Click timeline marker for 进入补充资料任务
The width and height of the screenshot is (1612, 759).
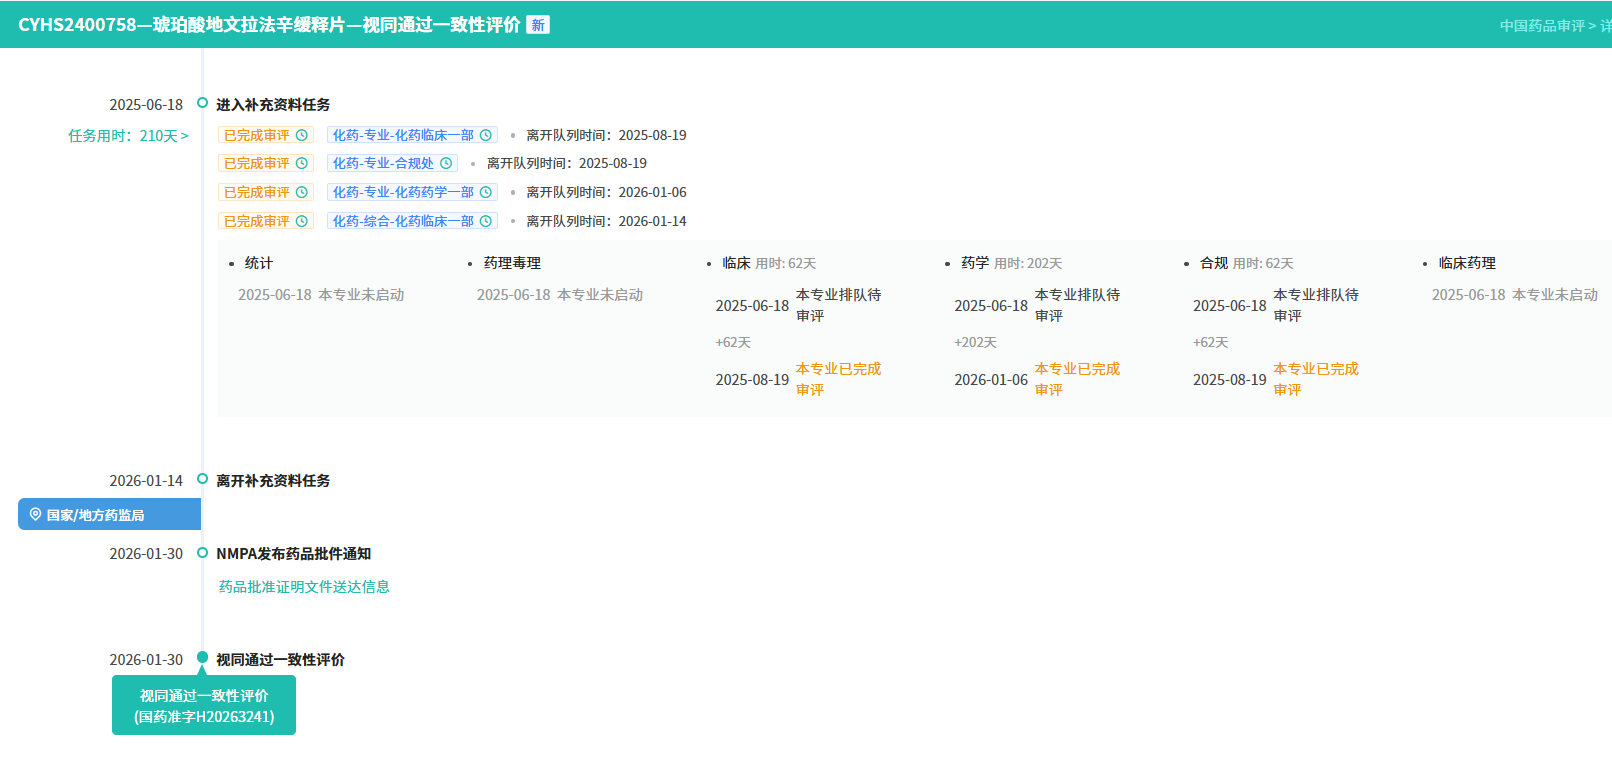pyautogui.click(x=202, y=103)
